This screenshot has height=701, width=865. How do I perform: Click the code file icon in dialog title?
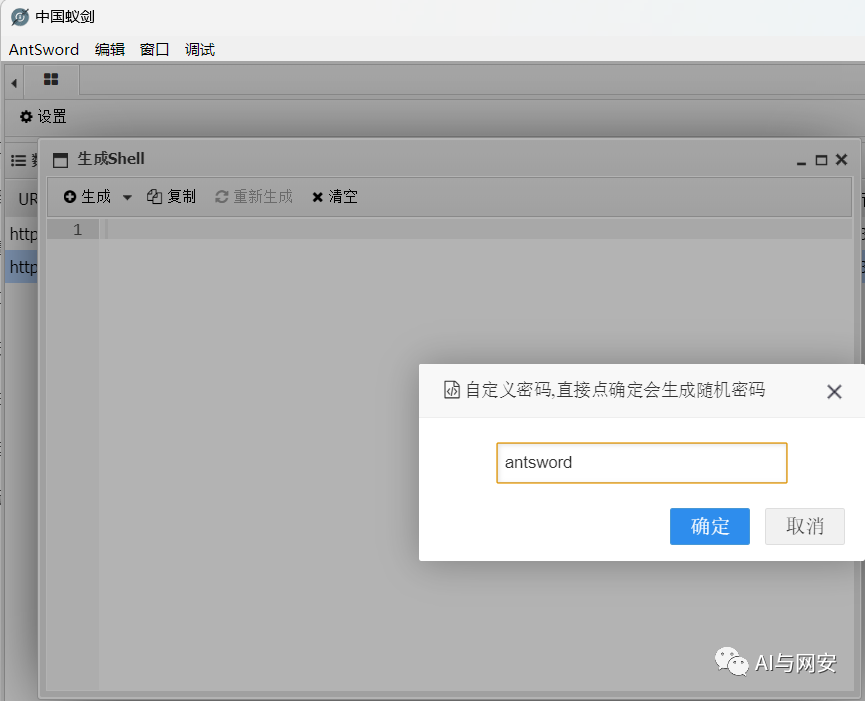(x=452, y=390)
